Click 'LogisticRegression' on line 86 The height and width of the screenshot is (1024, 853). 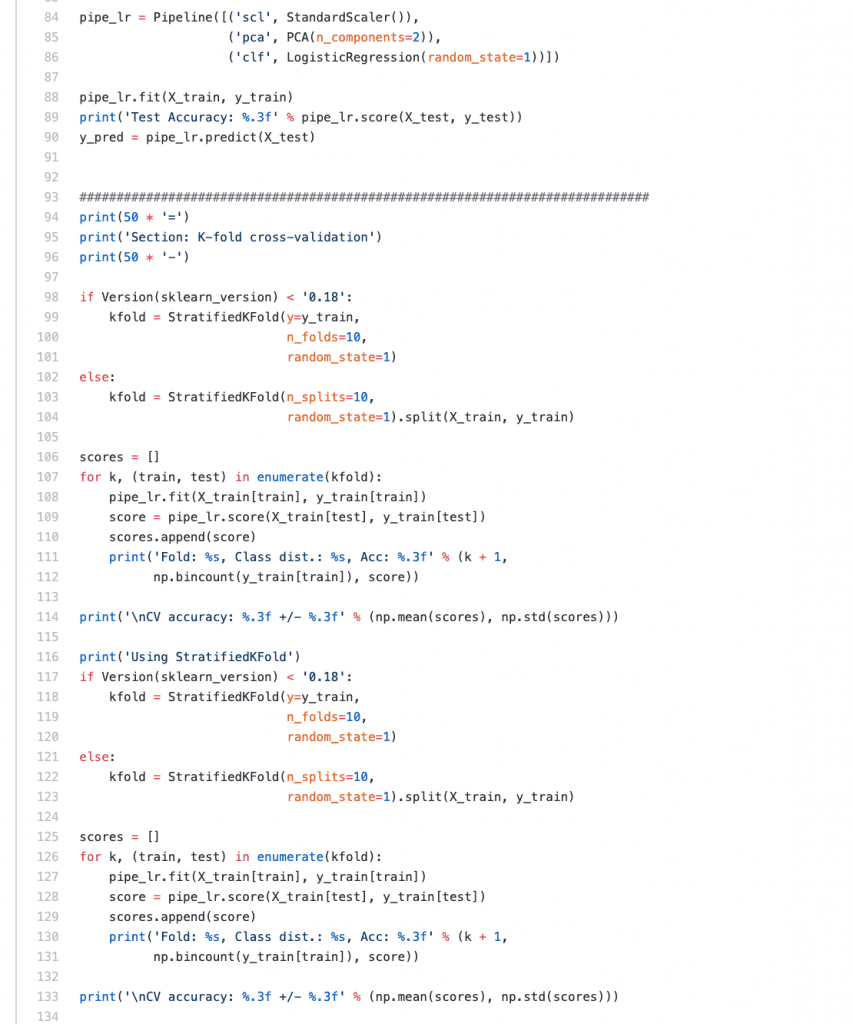coord(353,57)
